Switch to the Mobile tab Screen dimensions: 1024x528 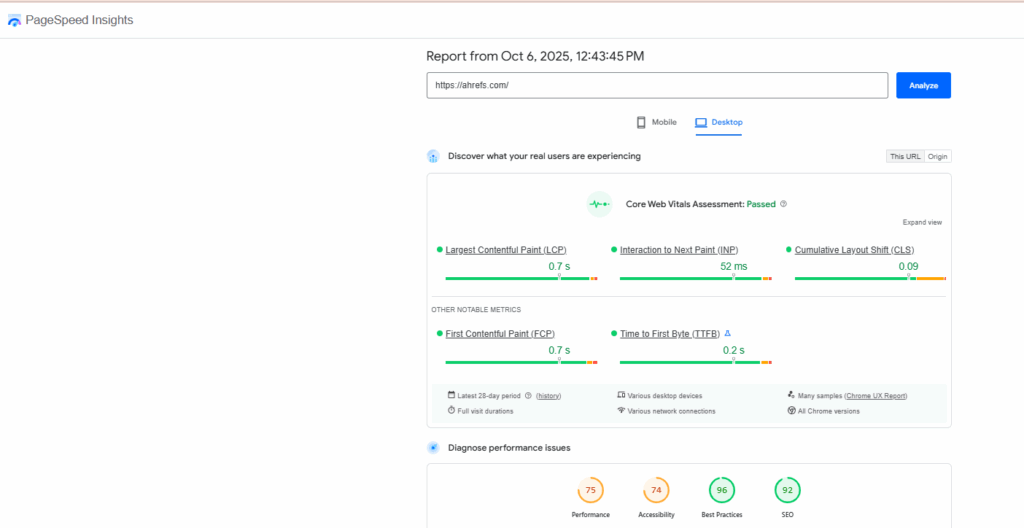point(657,122)
